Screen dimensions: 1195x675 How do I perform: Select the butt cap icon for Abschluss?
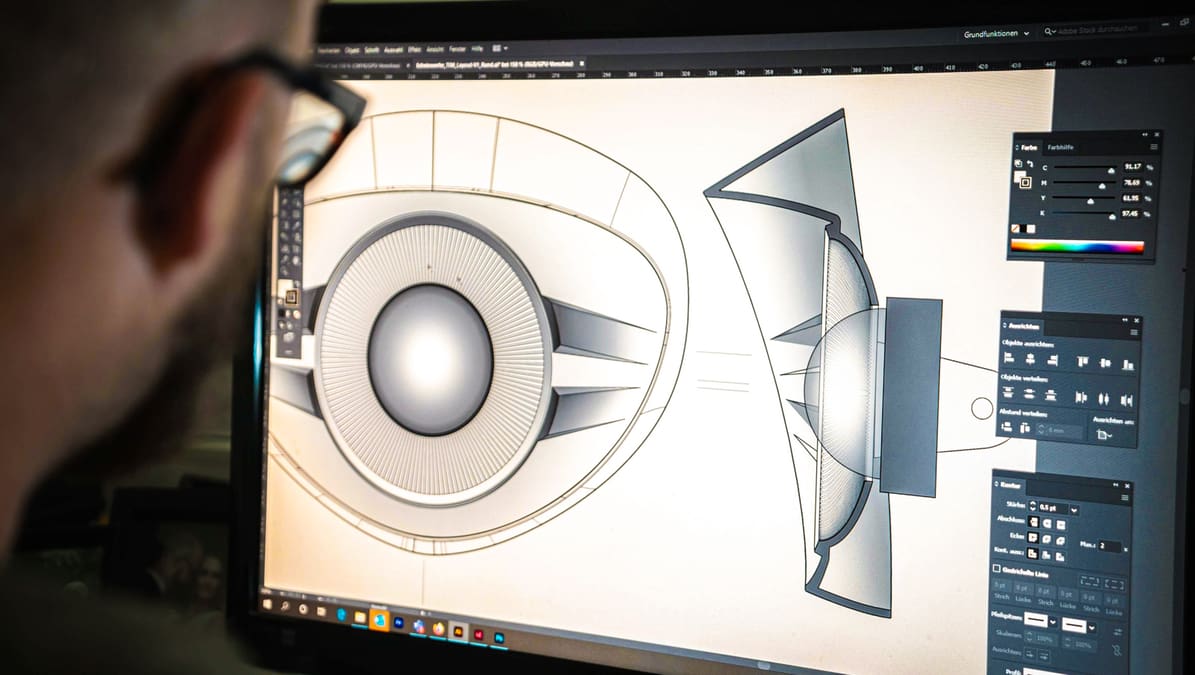1035,522
